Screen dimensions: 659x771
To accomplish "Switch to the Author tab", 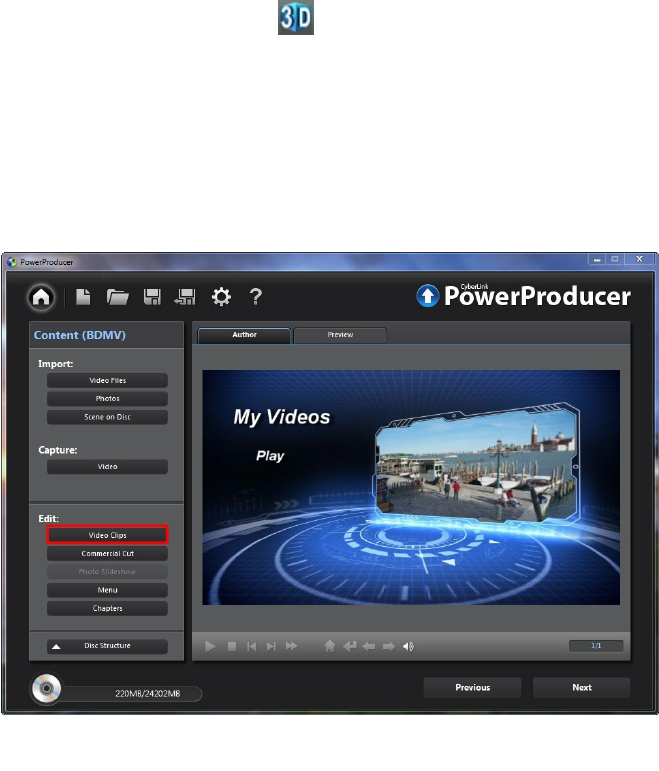I will pos(244,335).
